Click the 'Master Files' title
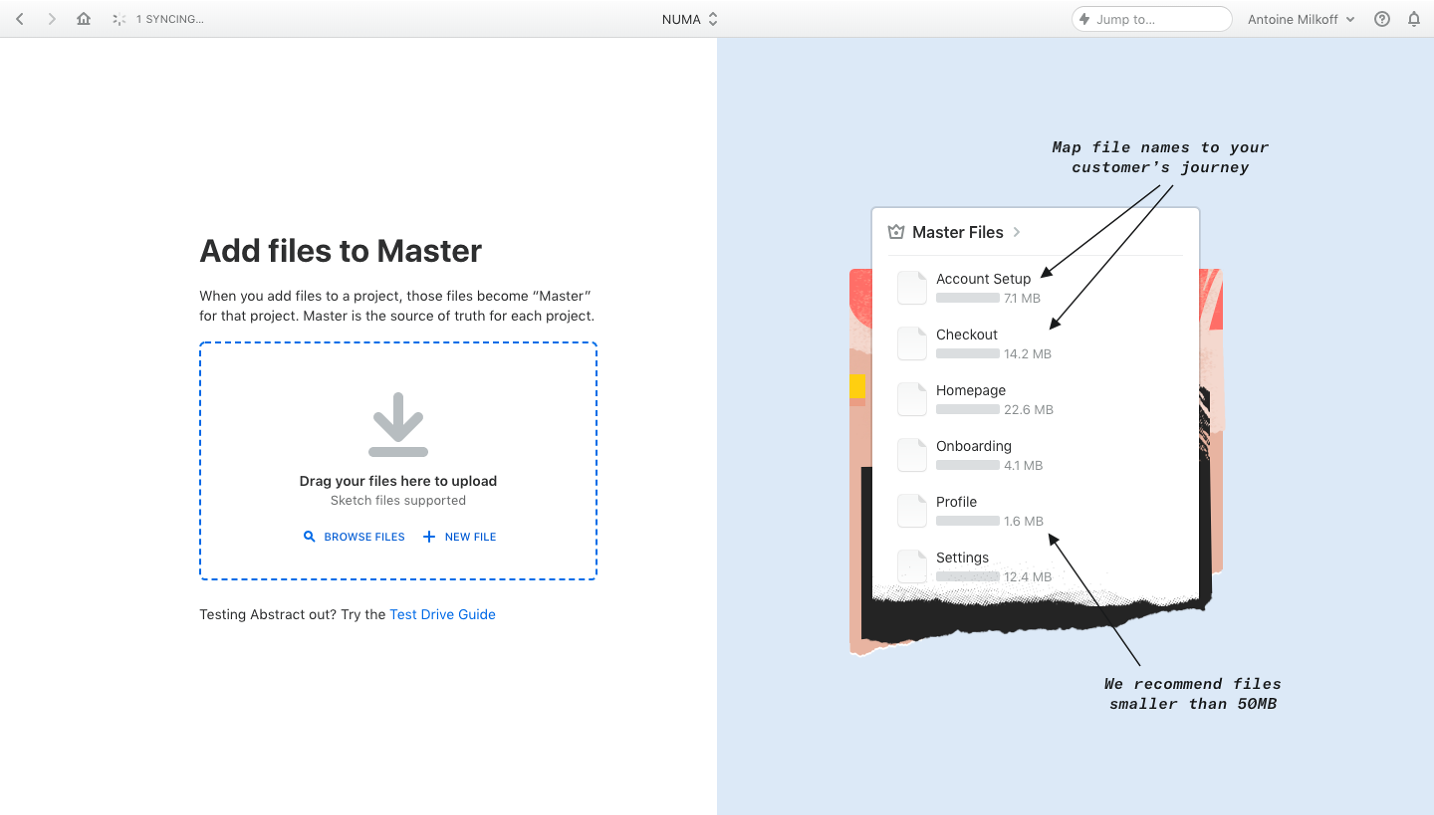This screenshot has width=1434, height=815. 957,232
